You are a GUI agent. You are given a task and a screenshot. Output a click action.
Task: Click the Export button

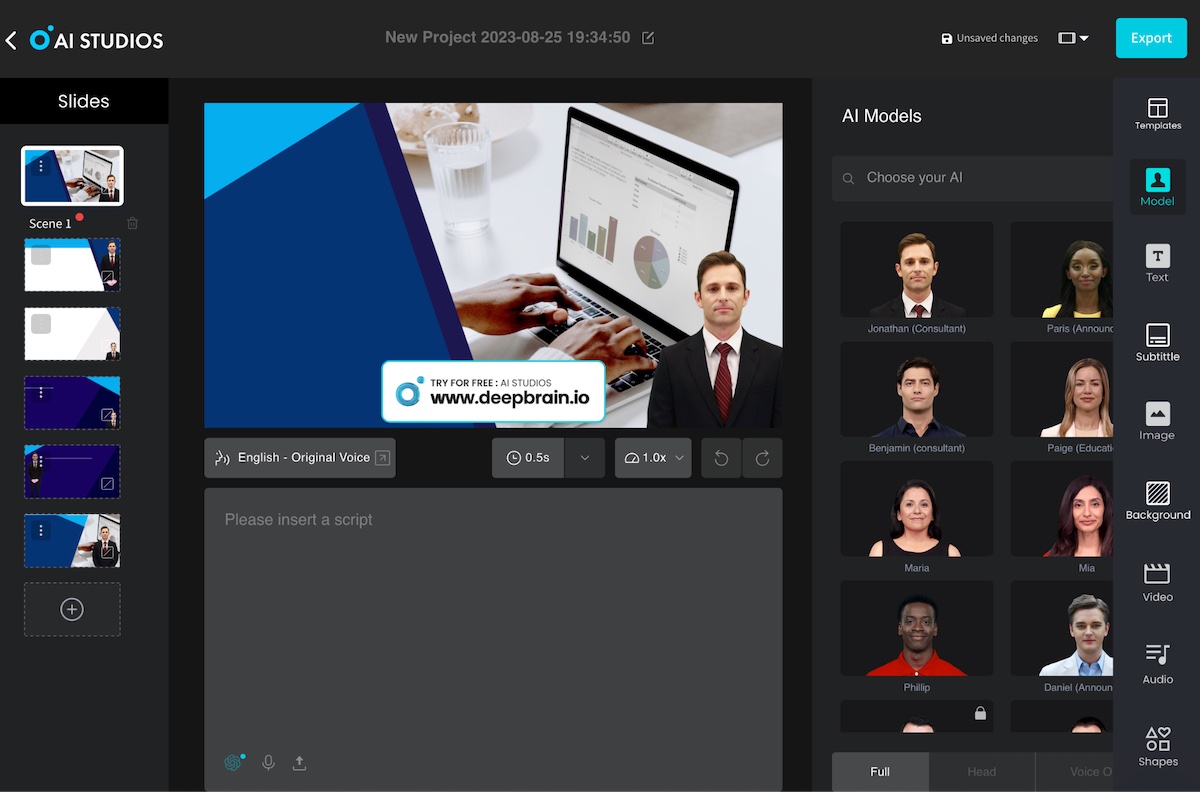(1151, 38)
